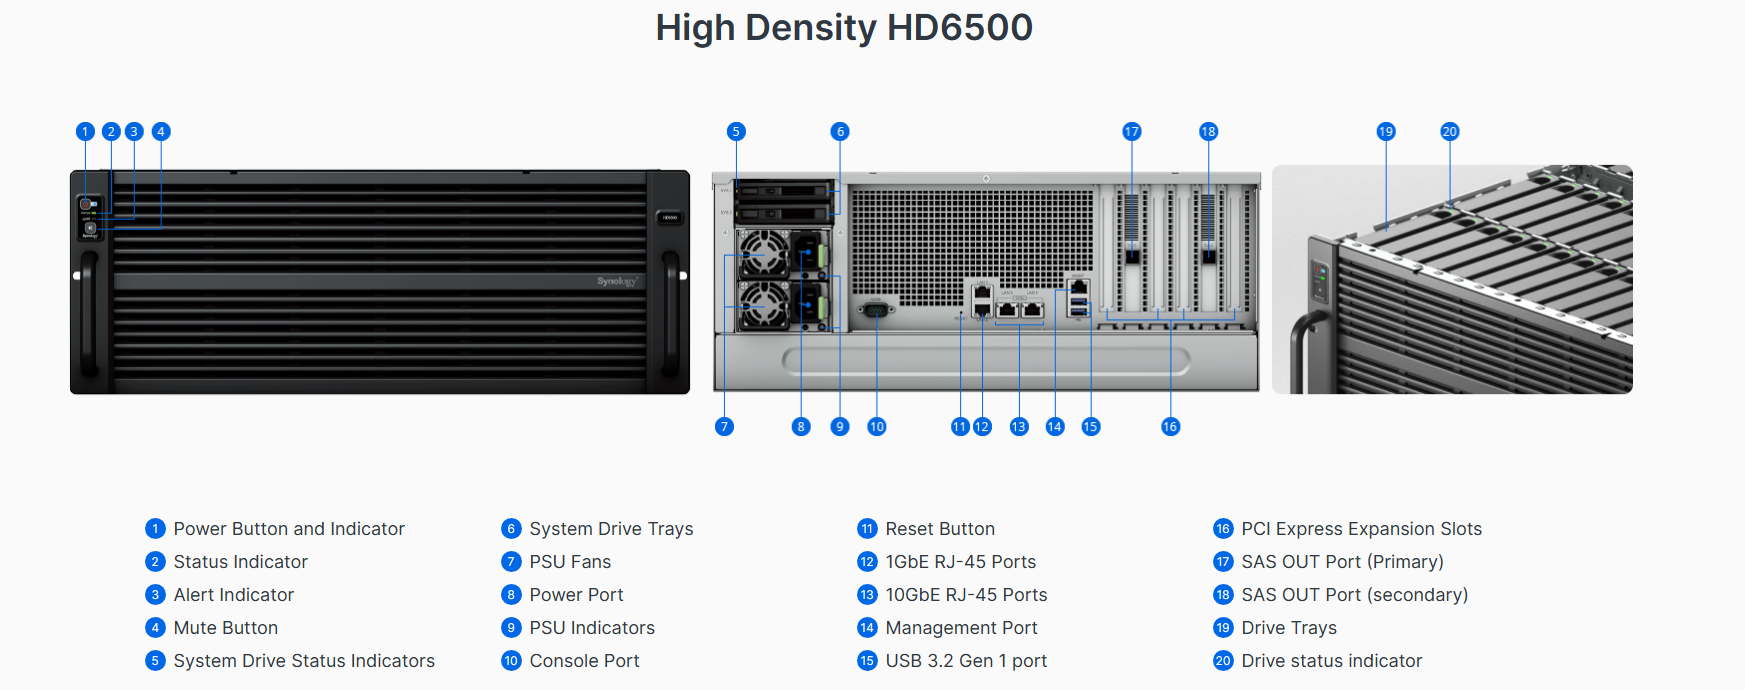Click the 'USB 3.2 Gen 1 port' legend text

967,661
